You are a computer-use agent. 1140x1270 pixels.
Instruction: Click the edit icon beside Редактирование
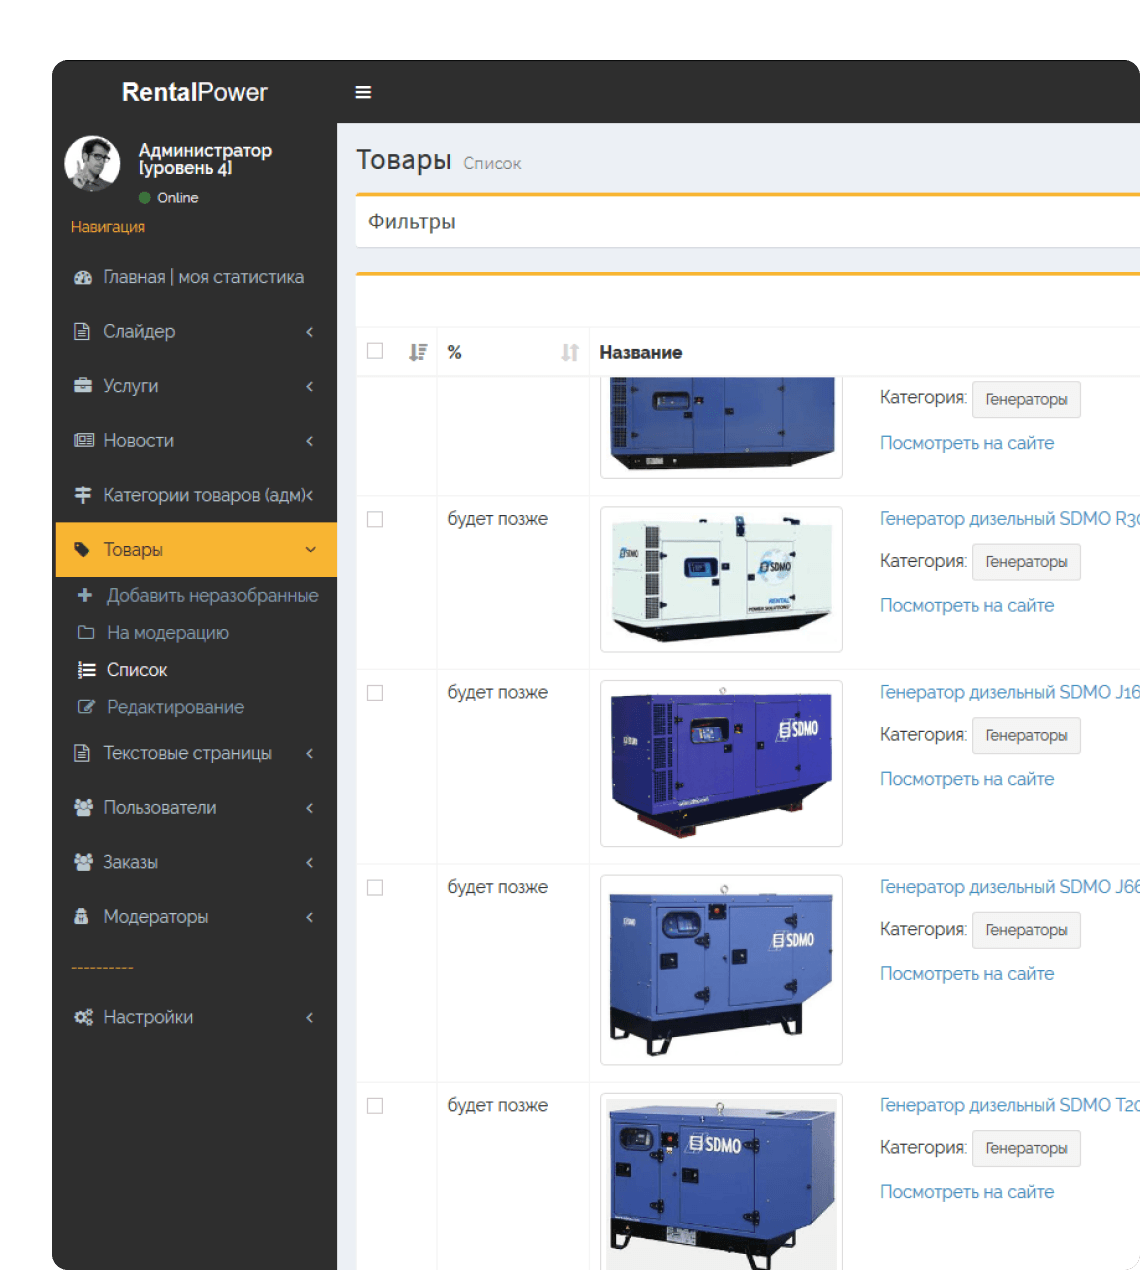86,707
